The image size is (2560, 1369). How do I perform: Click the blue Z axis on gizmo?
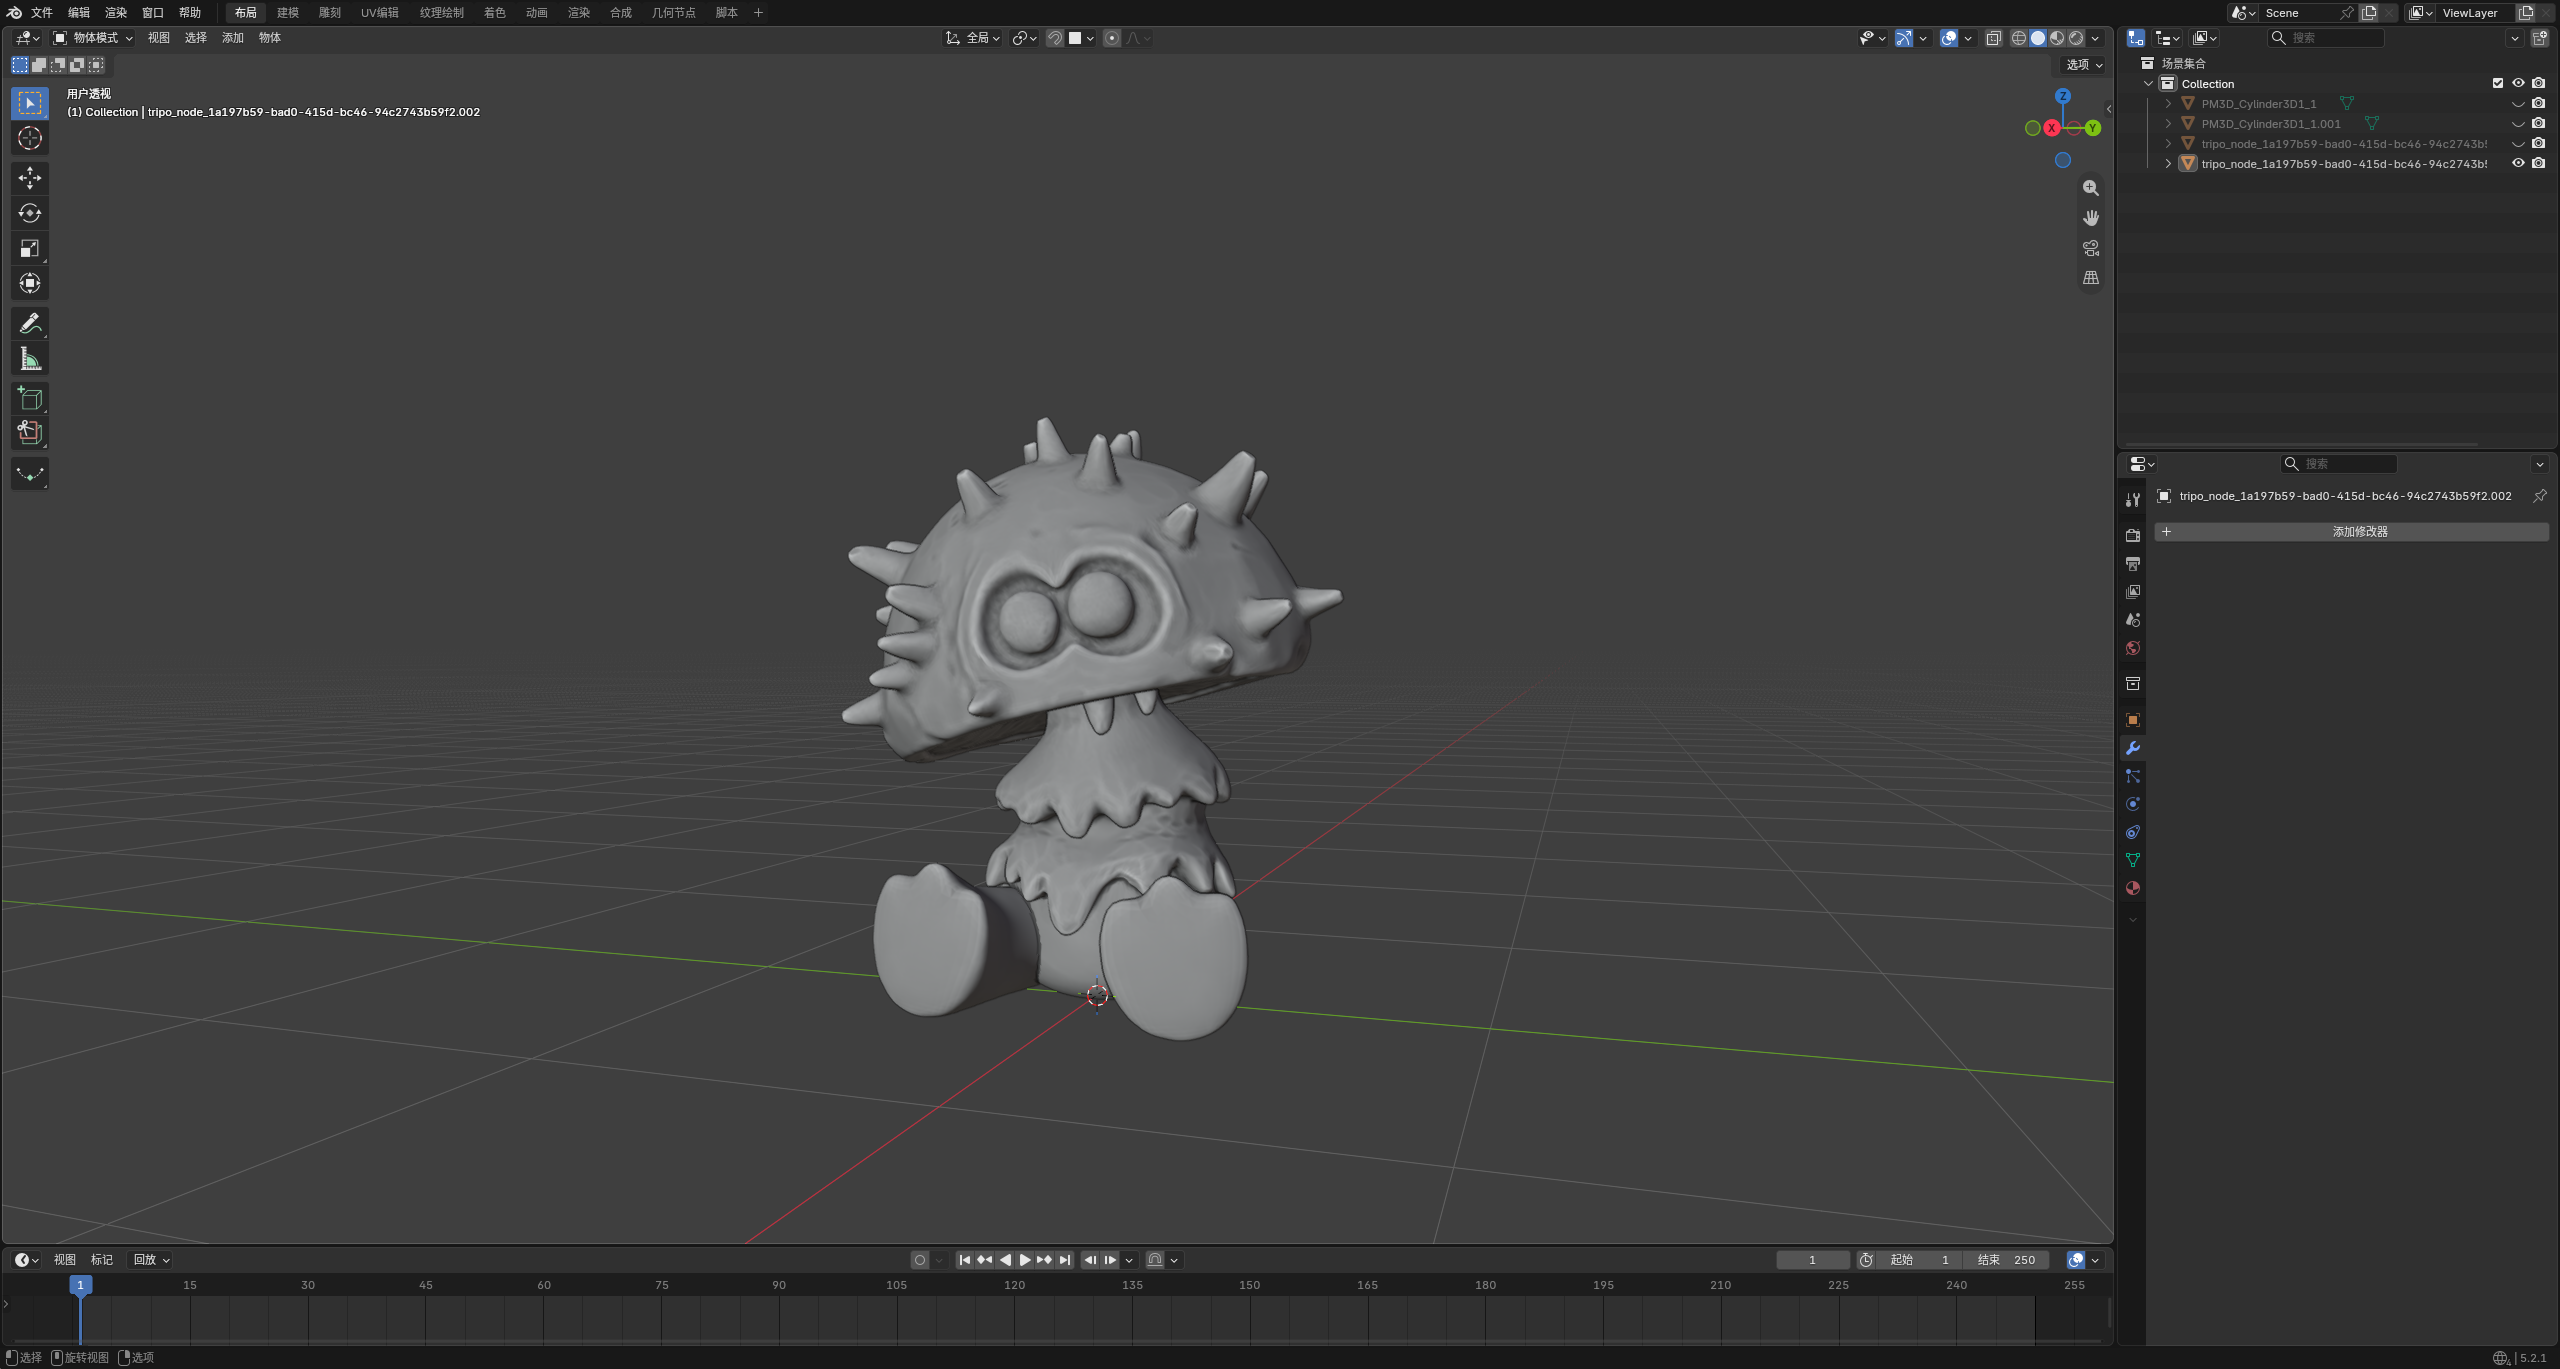[2063, 96]
